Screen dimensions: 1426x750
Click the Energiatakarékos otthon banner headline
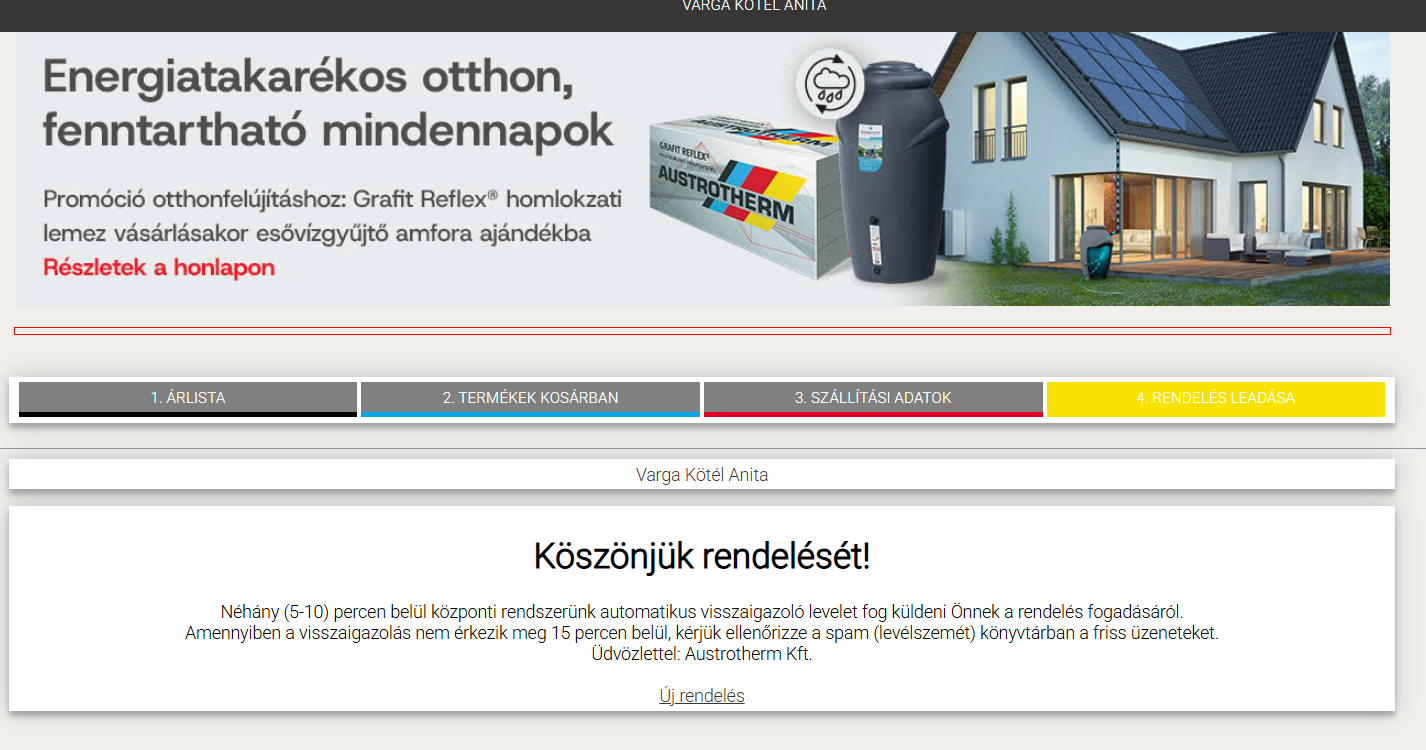click(328, 103)
